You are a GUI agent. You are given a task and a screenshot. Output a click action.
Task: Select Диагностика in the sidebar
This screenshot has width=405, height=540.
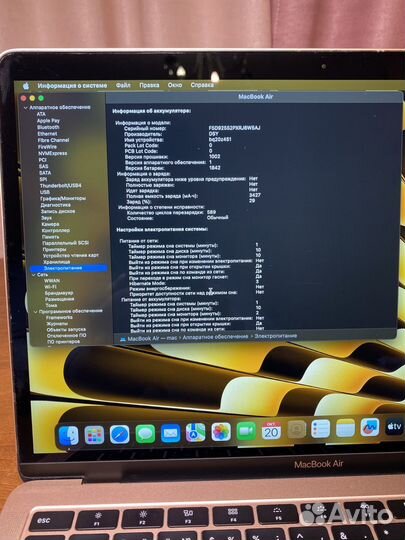click(55, 205)
